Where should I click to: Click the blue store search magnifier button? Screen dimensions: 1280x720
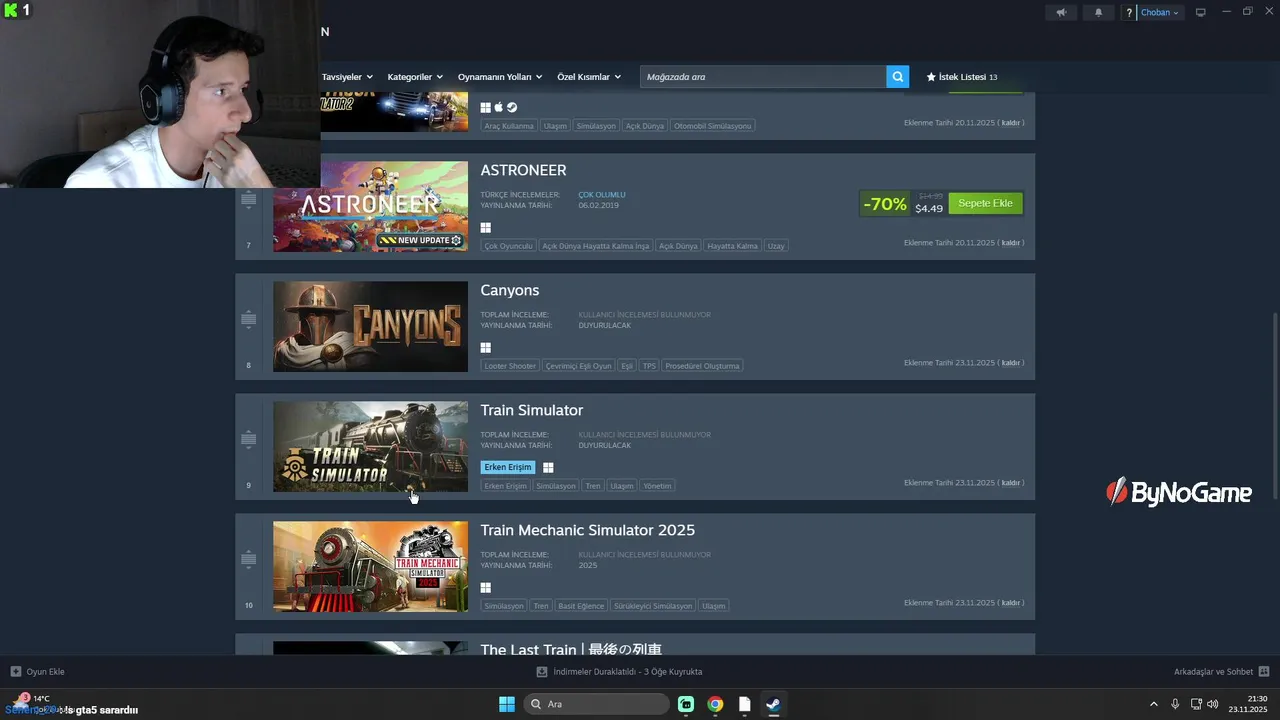898,77
